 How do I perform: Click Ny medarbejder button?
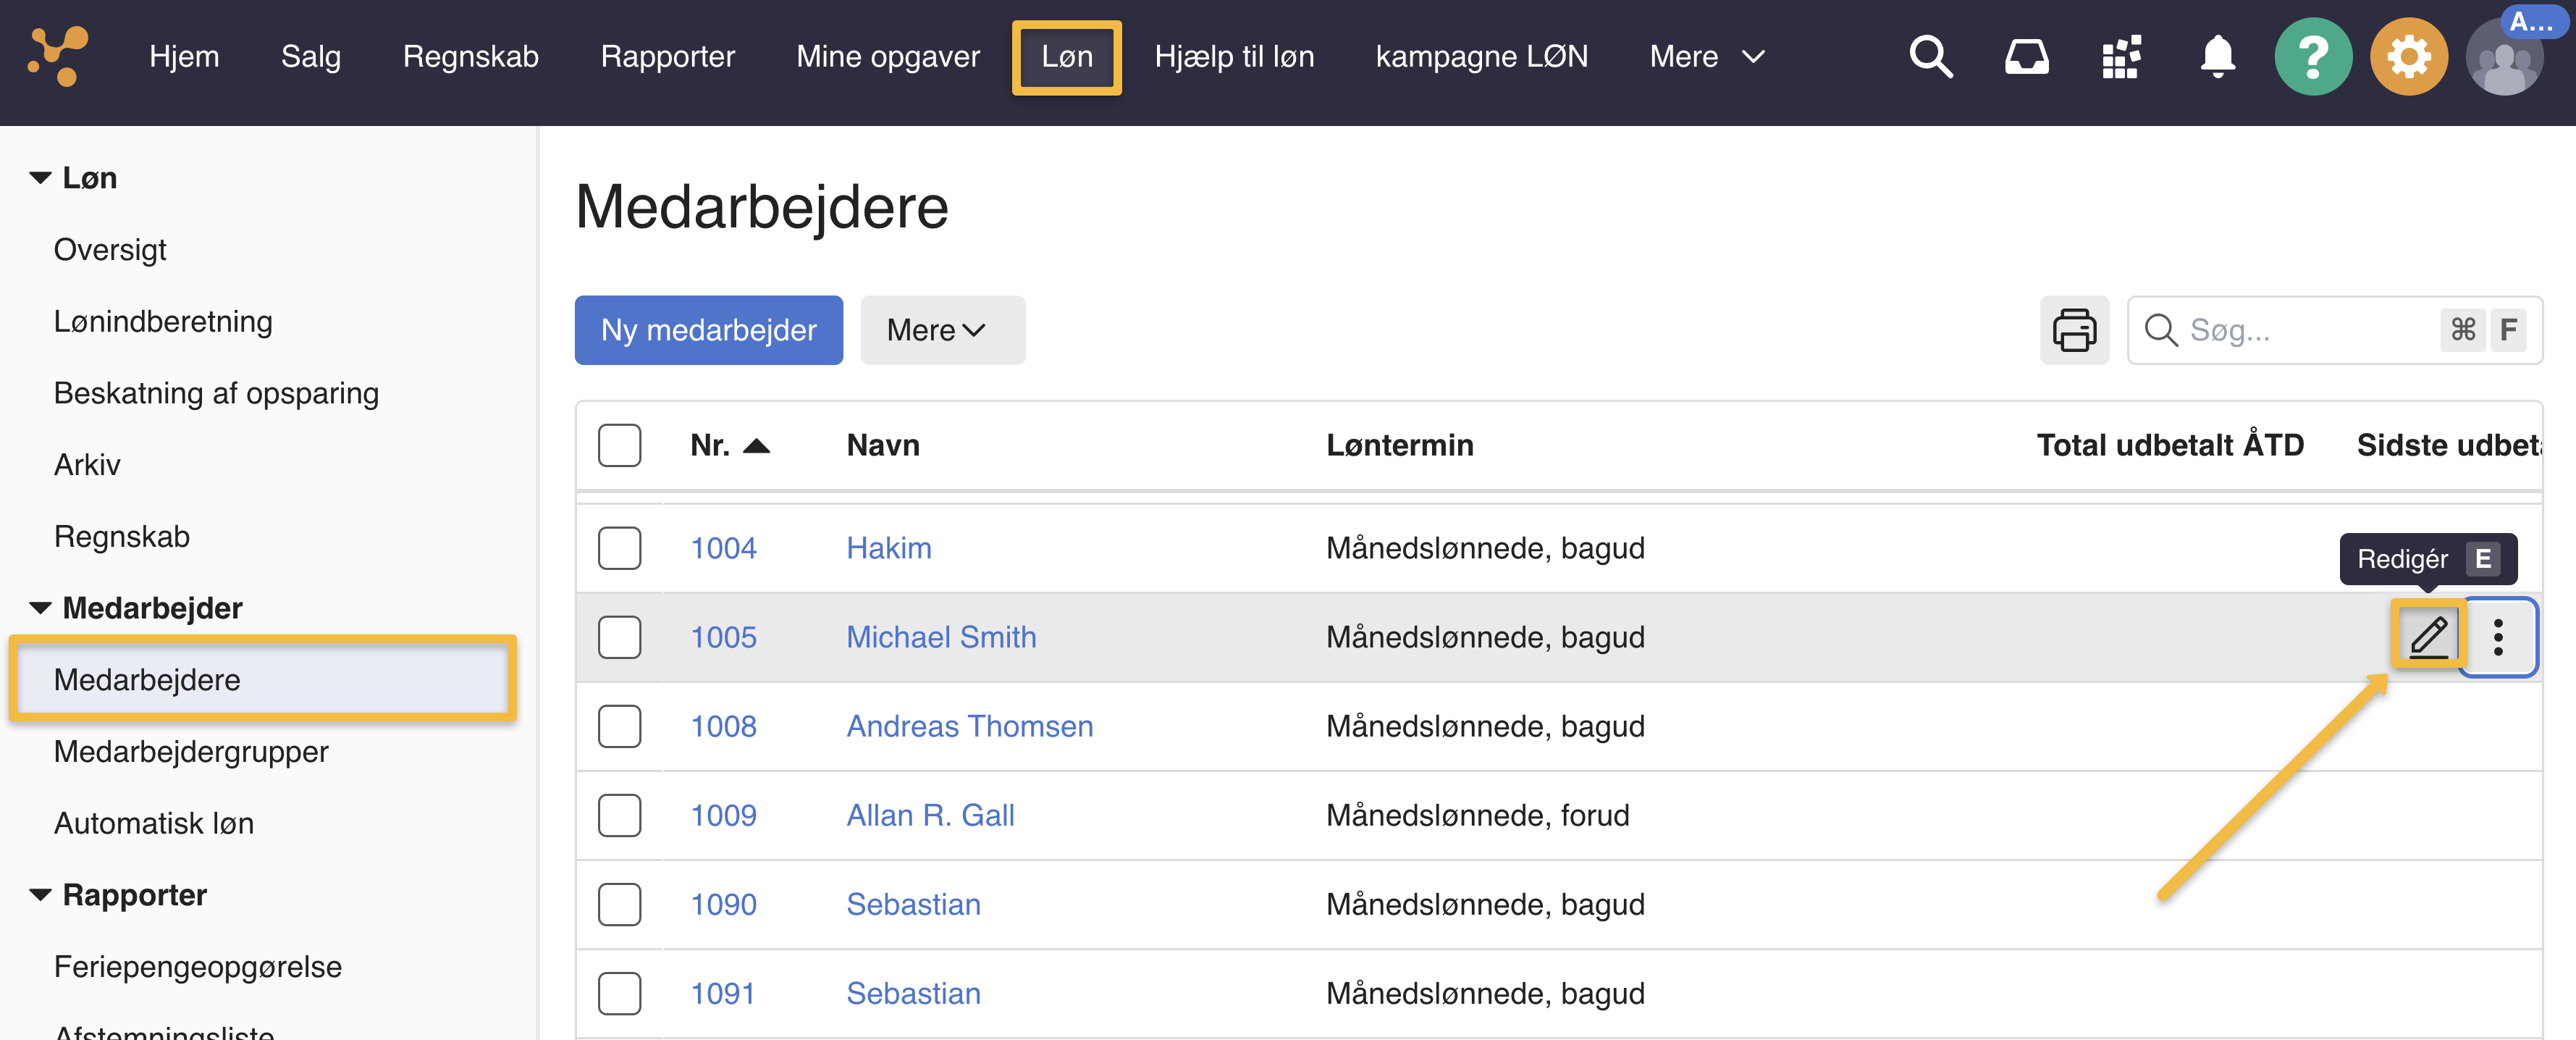coord(708,330)
